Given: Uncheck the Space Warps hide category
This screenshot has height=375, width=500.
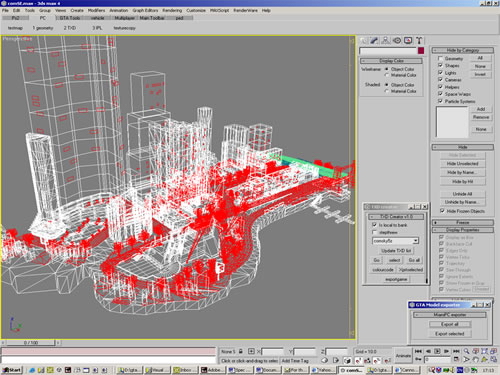Looking at the screenshot, I should coord(441,94).
